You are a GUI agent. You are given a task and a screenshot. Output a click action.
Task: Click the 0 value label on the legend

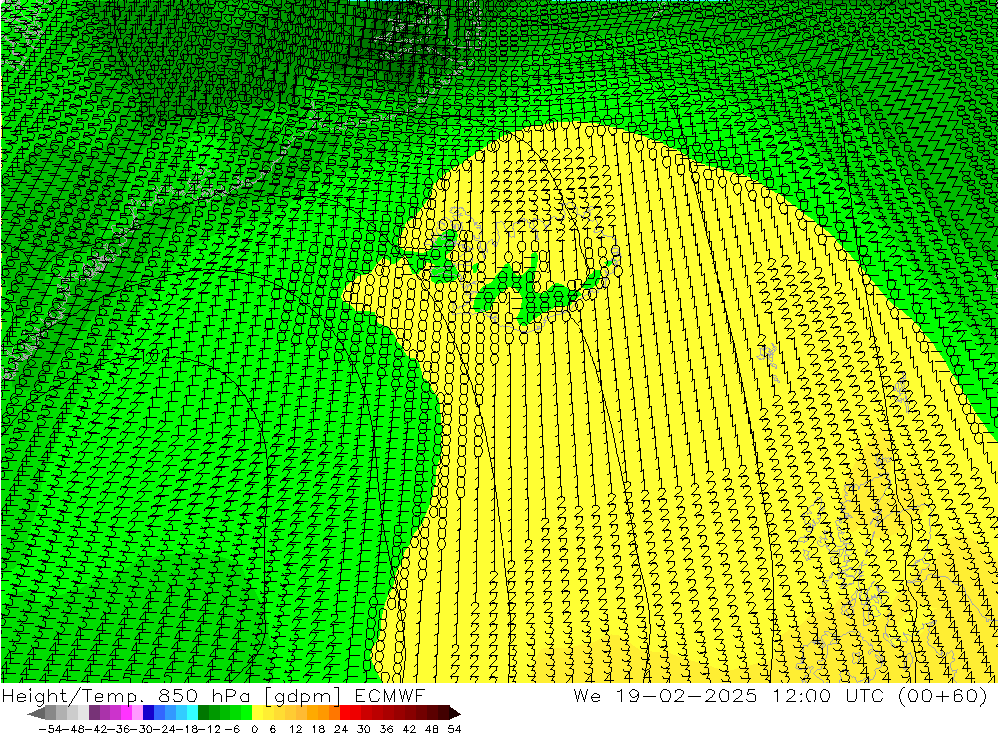[256, 728]
